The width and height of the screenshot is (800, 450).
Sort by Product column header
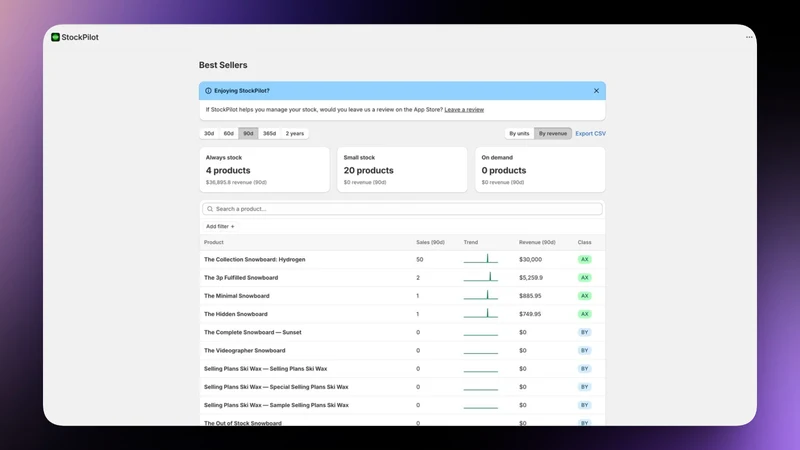coord(214,242)
